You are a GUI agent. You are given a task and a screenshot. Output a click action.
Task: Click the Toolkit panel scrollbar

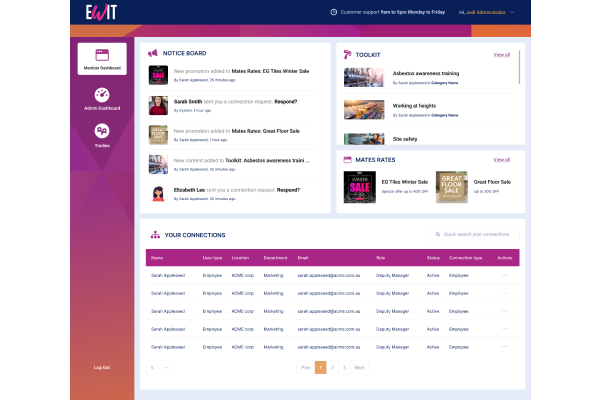pyautogui.click(x=519, y=67)
